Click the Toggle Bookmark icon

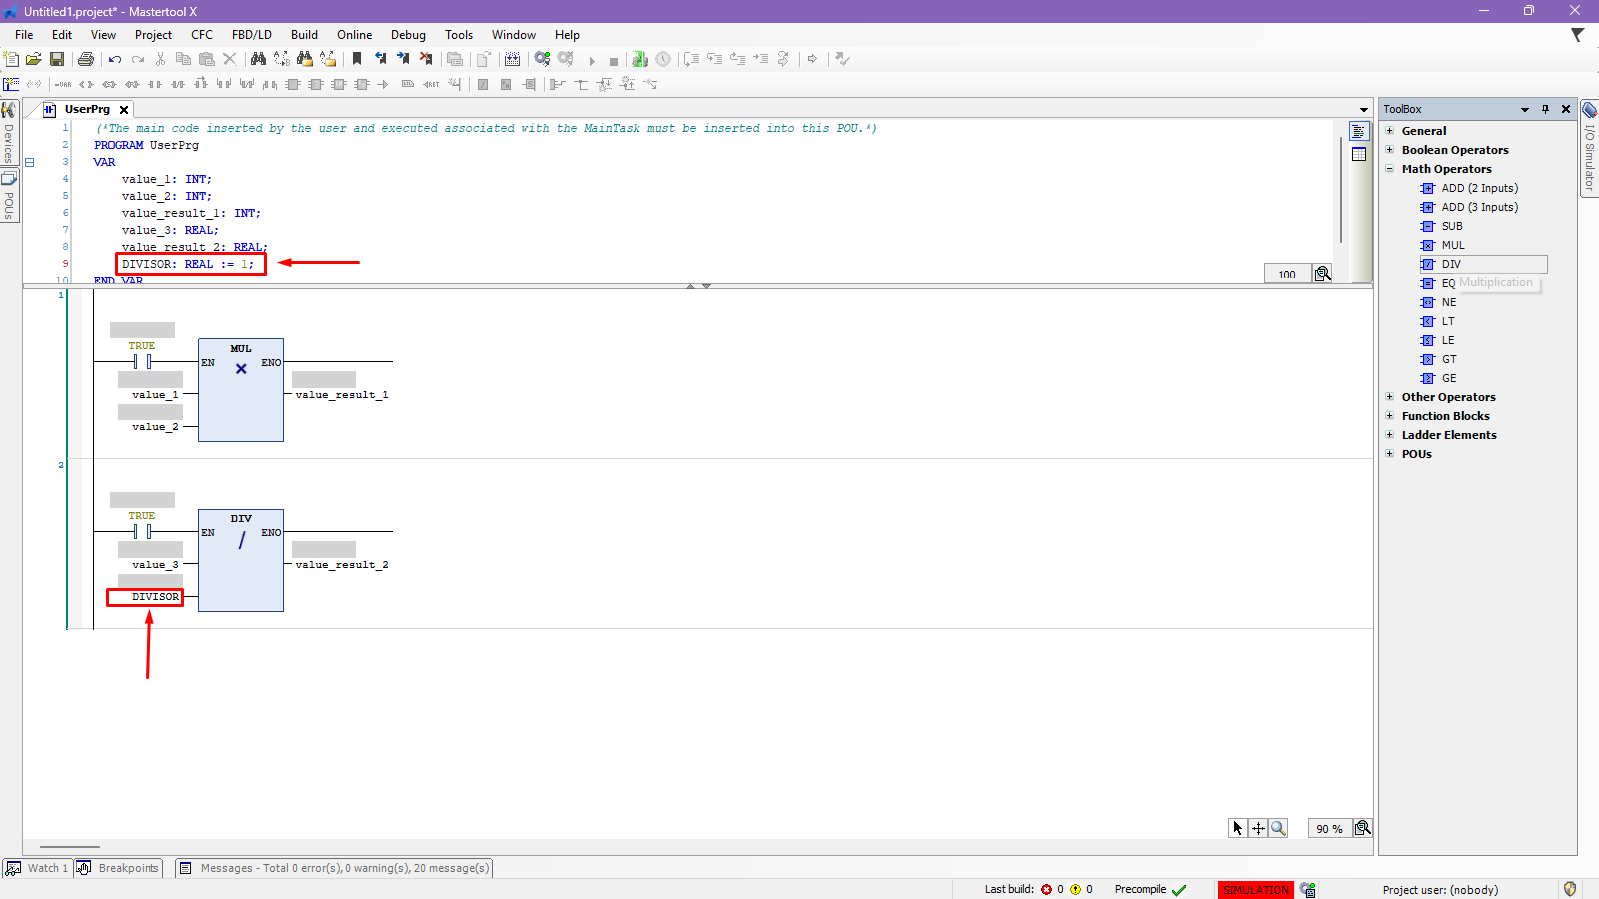[x=357, y=60]
